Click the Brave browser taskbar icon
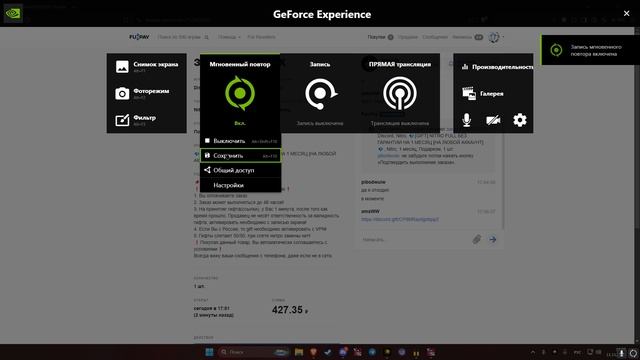Image resolution: width=640 pixels, height=360 pixels. pos(313,352)
